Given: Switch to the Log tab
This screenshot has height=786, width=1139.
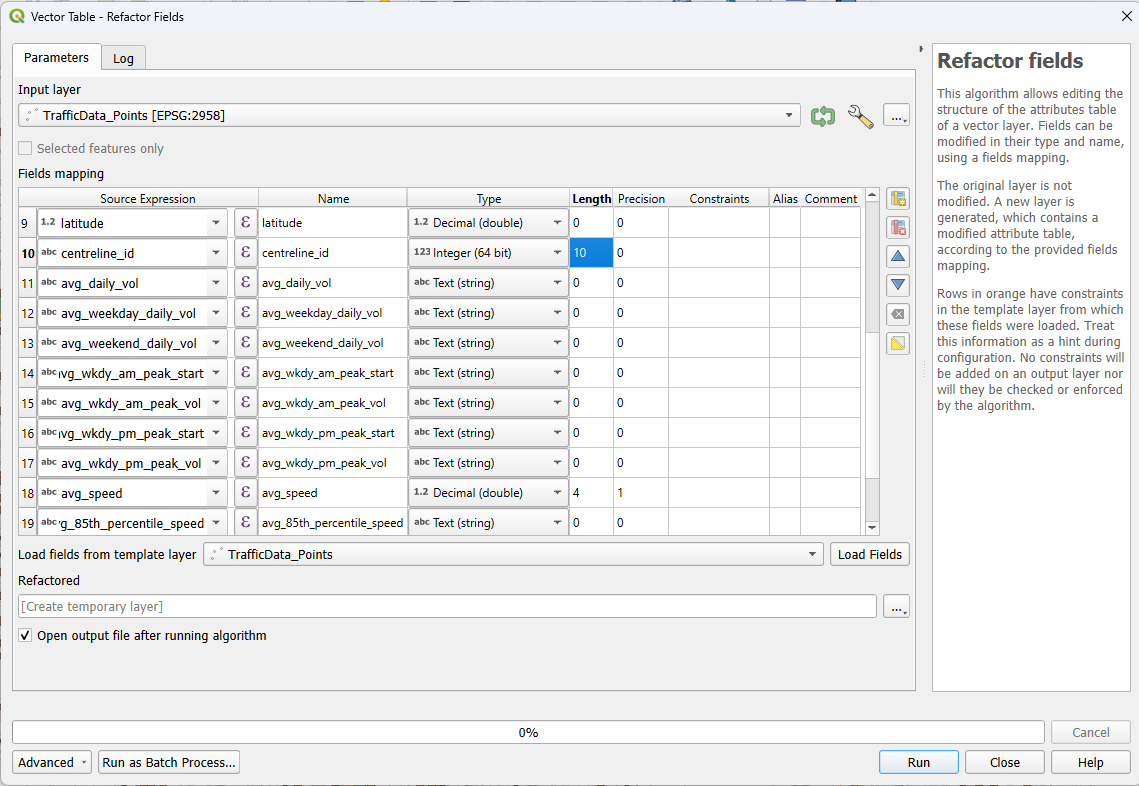Looking at the screenshot, I should click(123, 59).
